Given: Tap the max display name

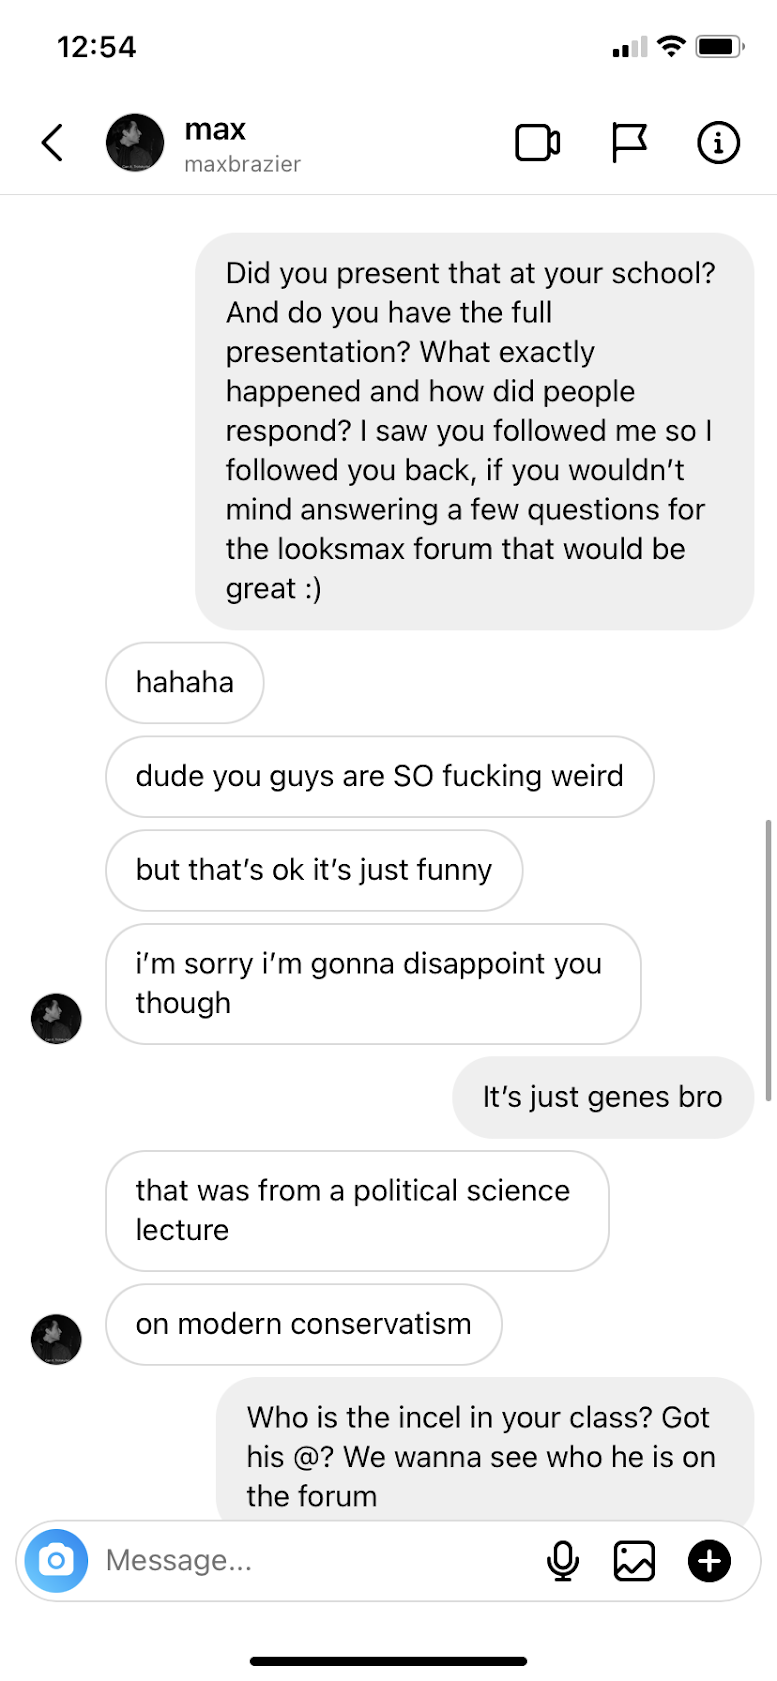Looking at the screenshot, I should 215,130.
